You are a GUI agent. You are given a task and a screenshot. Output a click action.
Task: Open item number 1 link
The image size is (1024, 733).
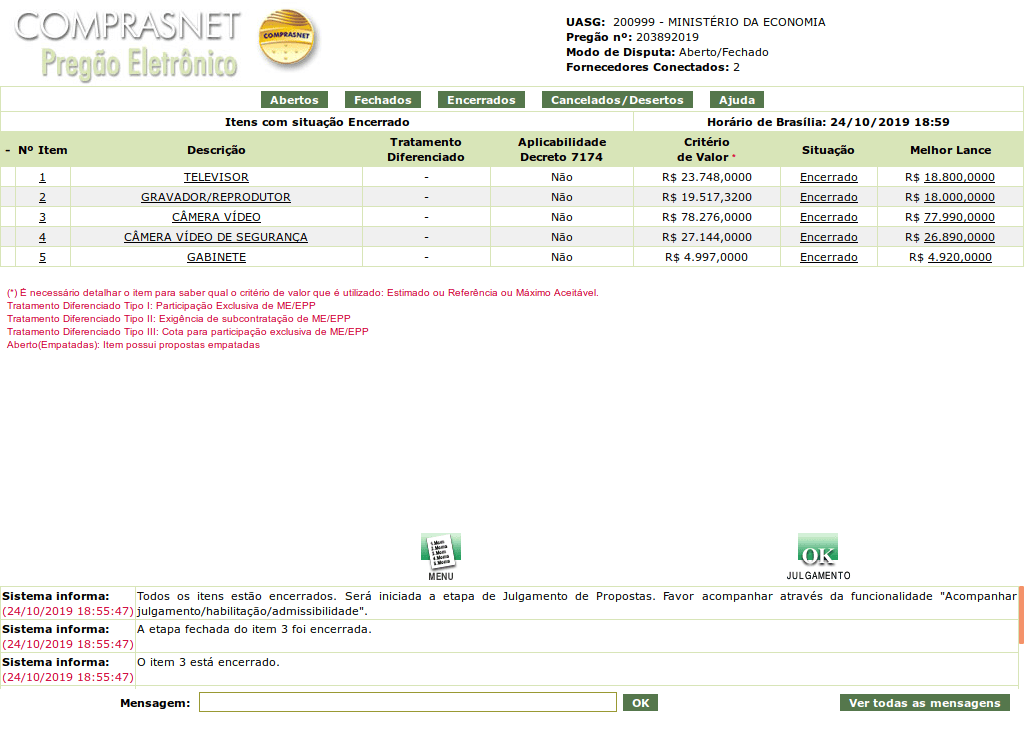(42, 177)
